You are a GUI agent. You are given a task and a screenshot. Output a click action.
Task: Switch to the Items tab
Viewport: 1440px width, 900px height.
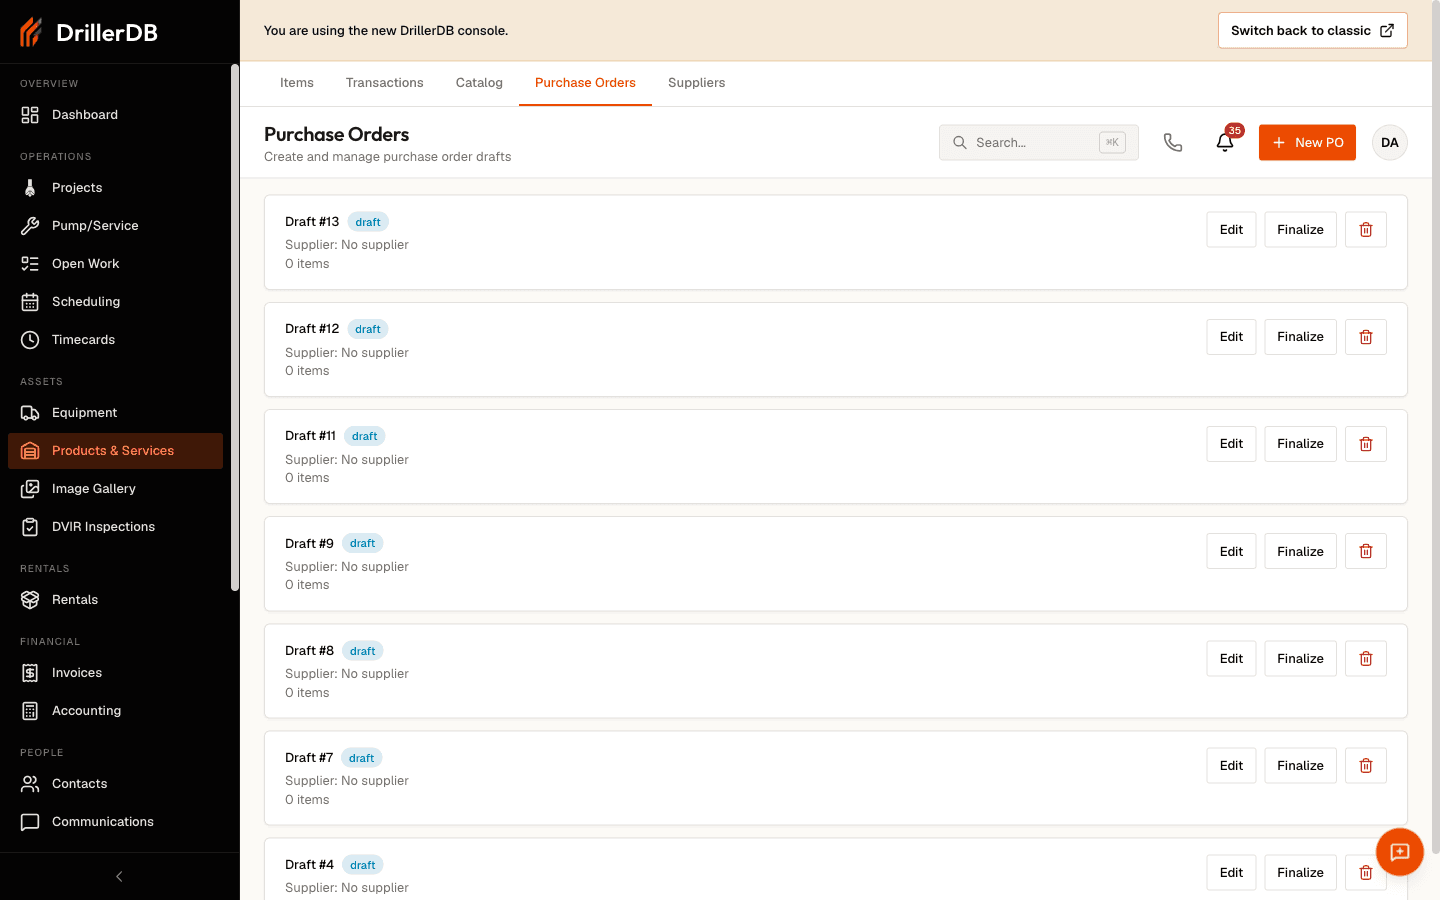pyautogui.click(x=297, y=83)
